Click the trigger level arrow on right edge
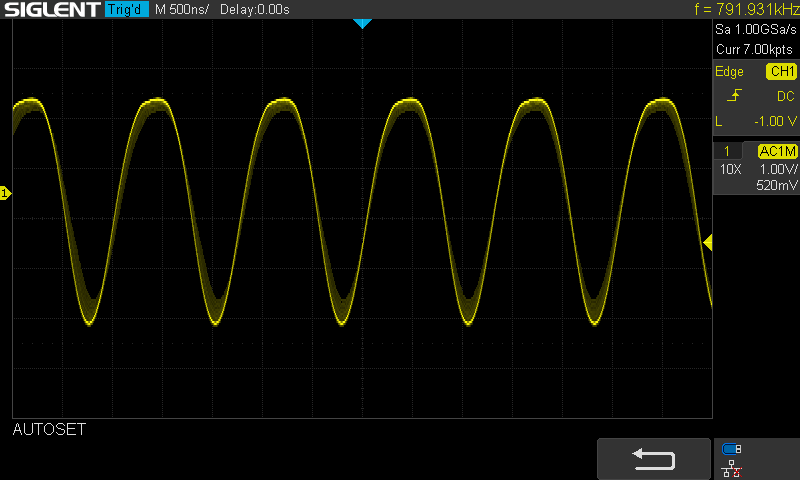800x480 pixels. pos(707,243)
